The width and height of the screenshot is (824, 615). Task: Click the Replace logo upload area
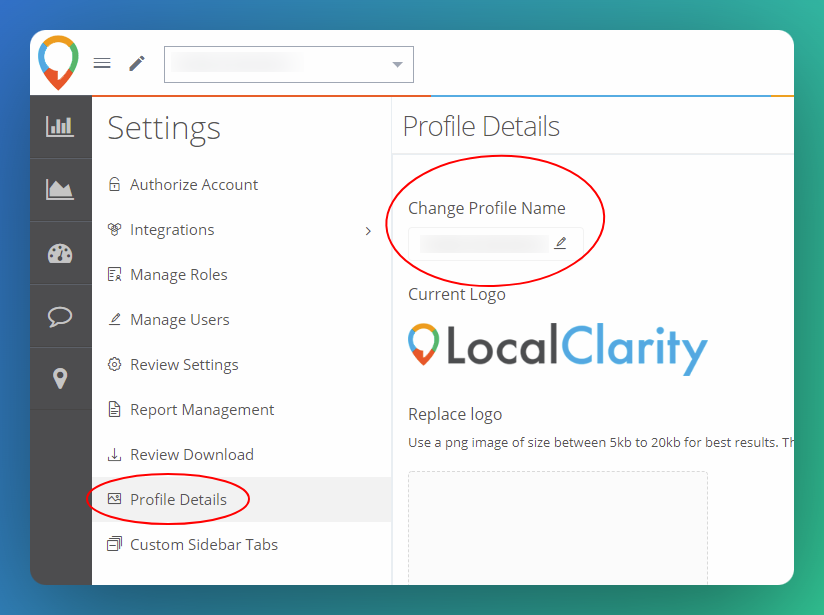558,528
